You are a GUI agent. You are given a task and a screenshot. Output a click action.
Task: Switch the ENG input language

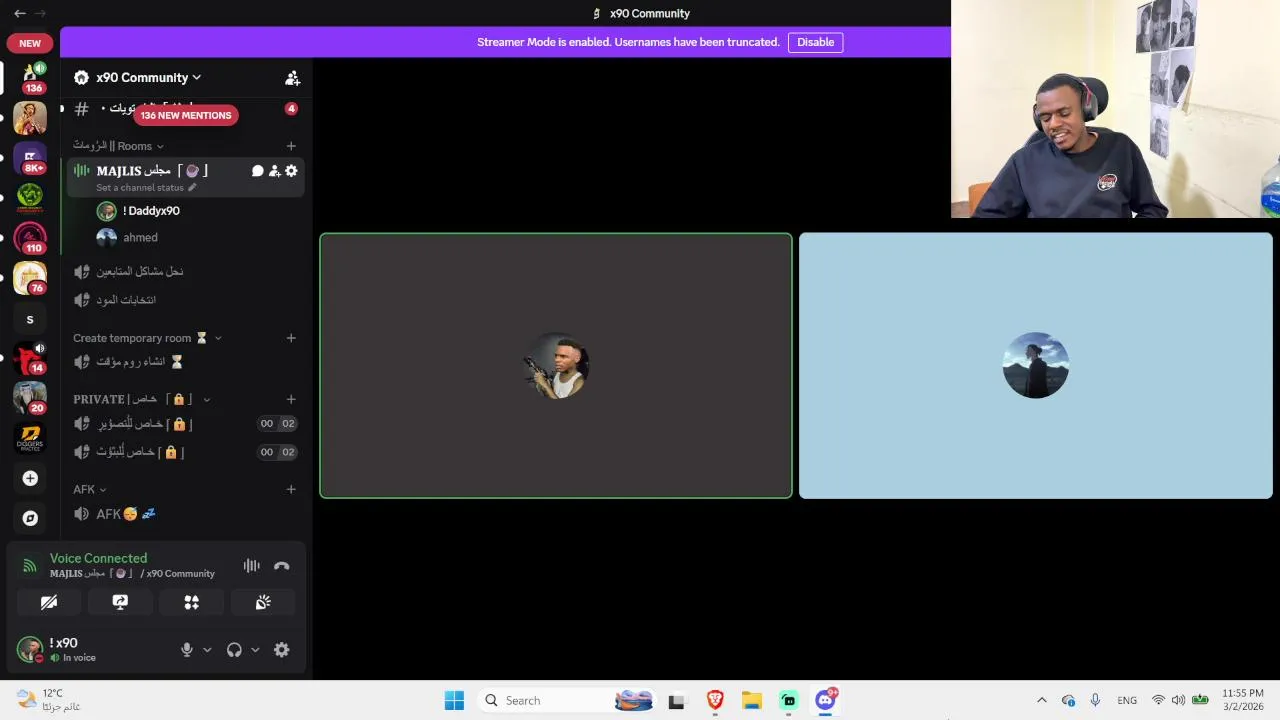coord(1127,700)
